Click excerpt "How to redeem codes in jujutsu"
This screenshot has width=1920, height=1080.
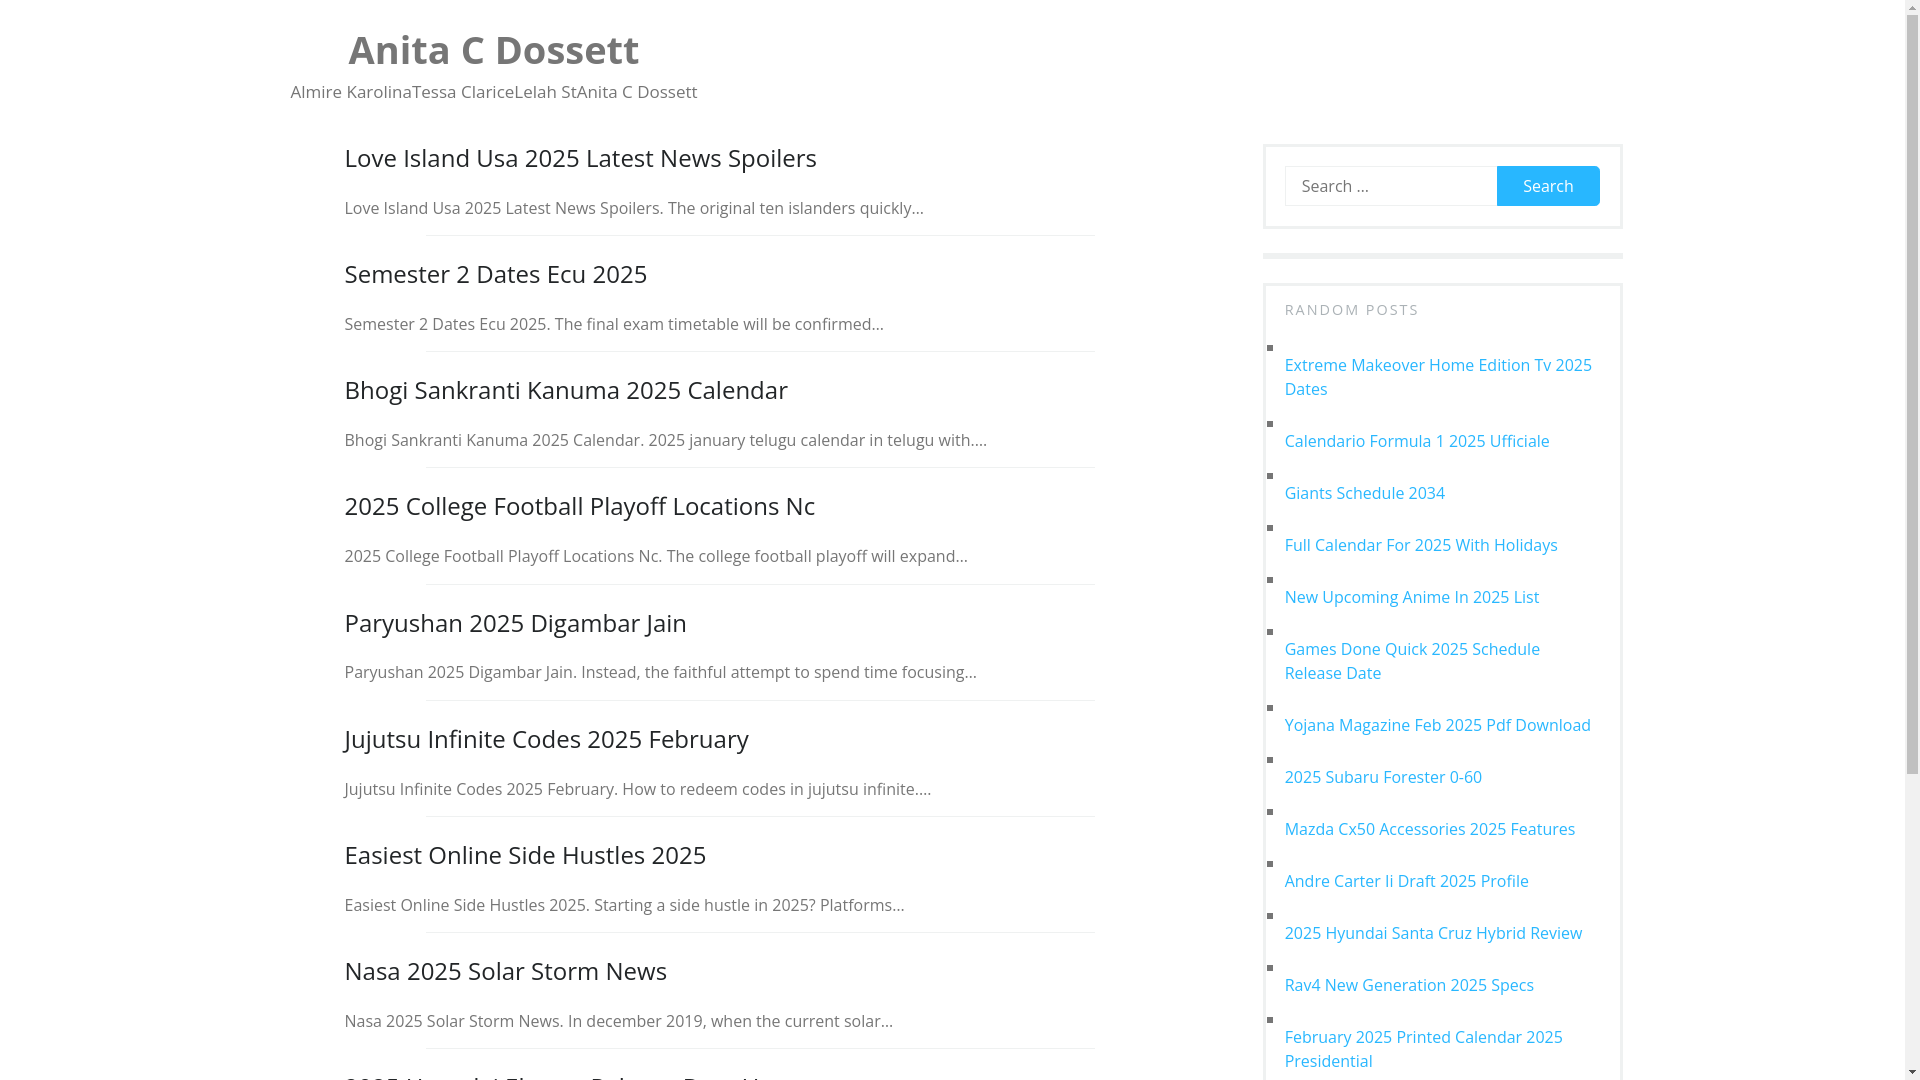coord(738,789)
